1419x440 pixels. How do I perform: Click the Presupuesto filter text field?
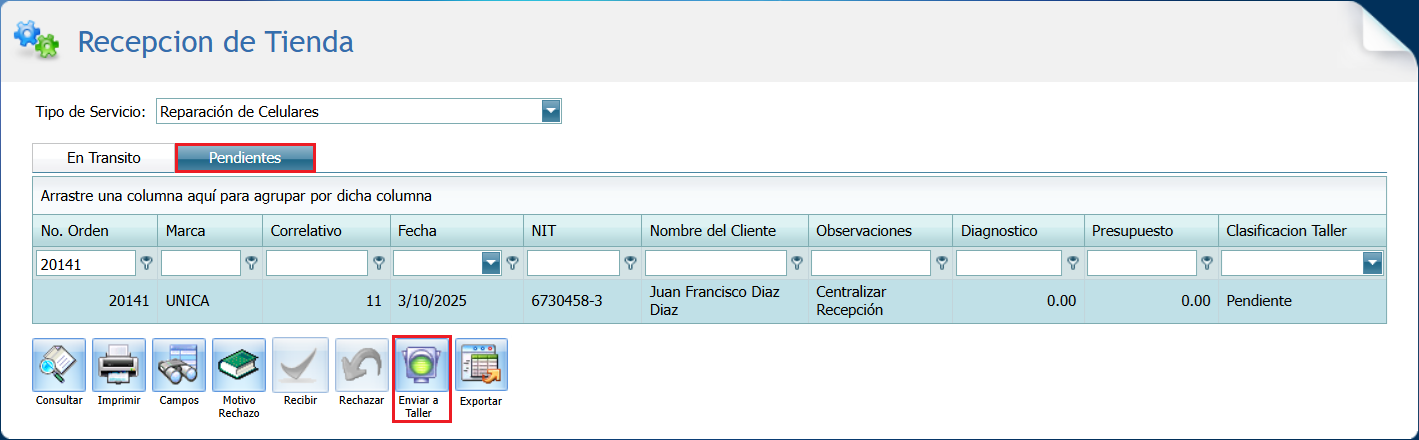1142,263
